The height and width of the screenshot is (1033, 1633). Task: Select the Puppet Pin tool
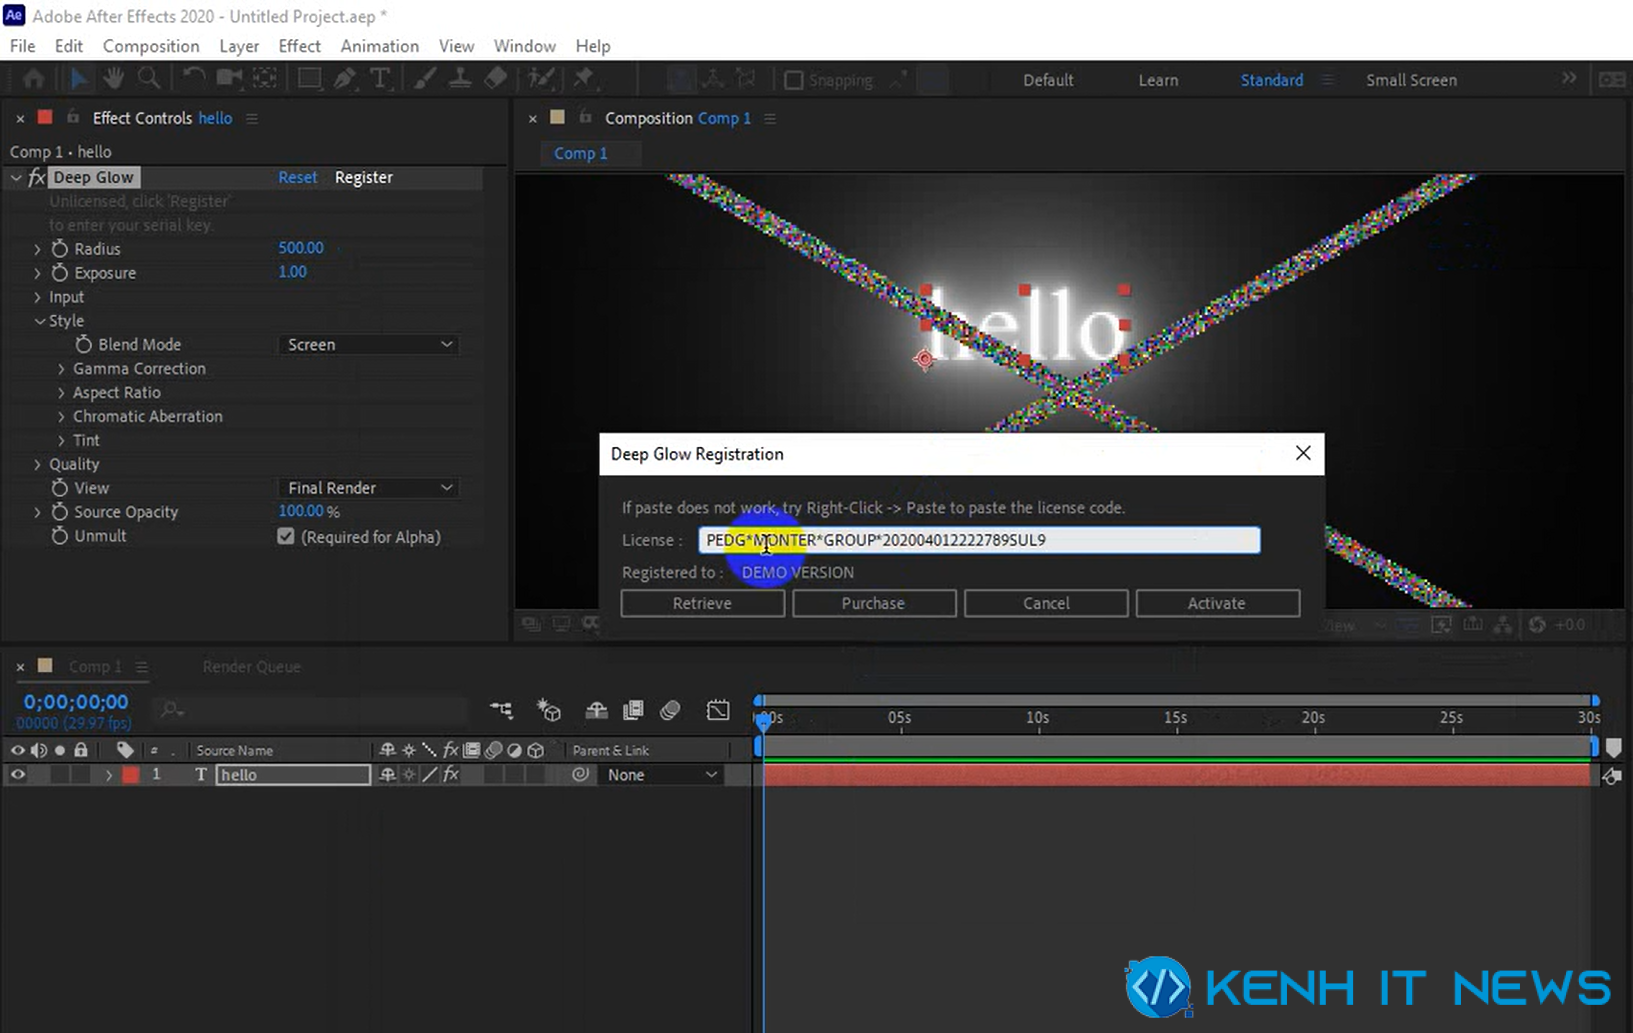[x=584, y=79]
